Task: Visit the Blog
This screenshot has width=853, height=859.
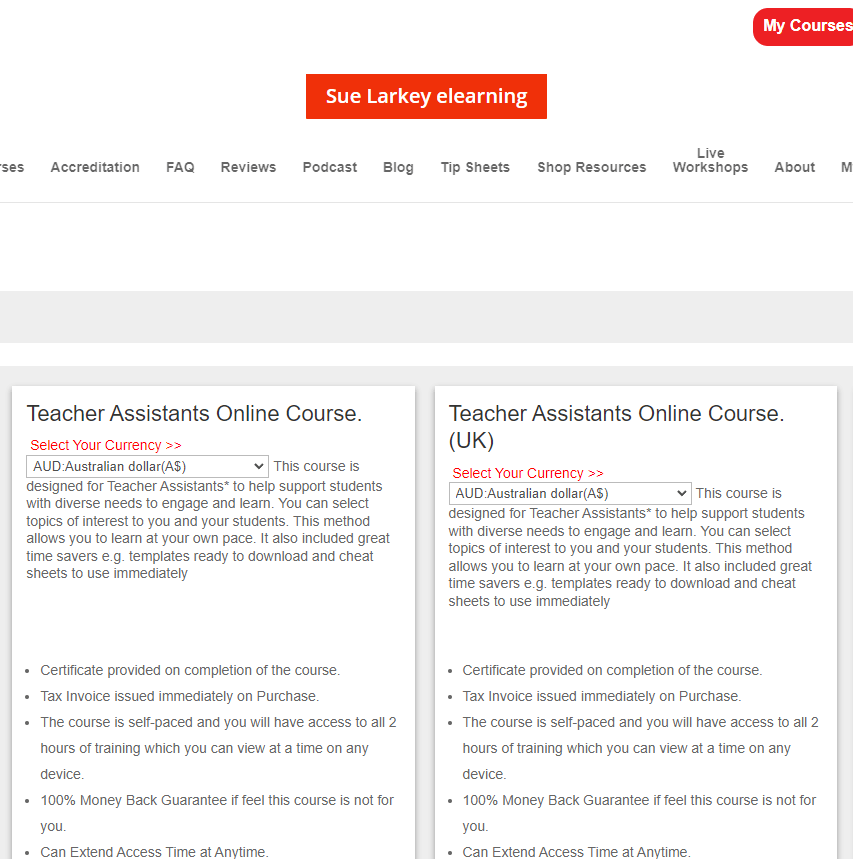Action: 398,167
